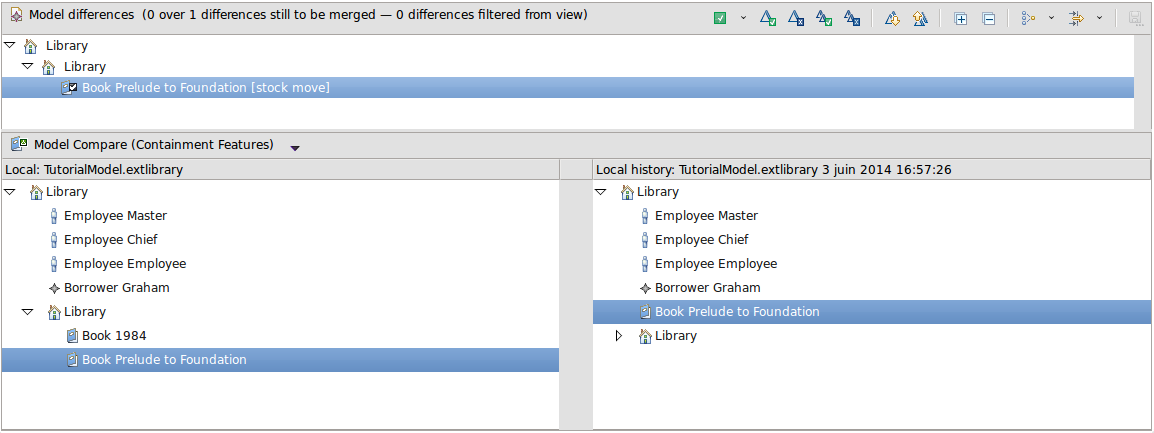Click the green checkmark merge toolbar icon
The height and width of the screenshot is (433, 1154).
tap(720, 18)
